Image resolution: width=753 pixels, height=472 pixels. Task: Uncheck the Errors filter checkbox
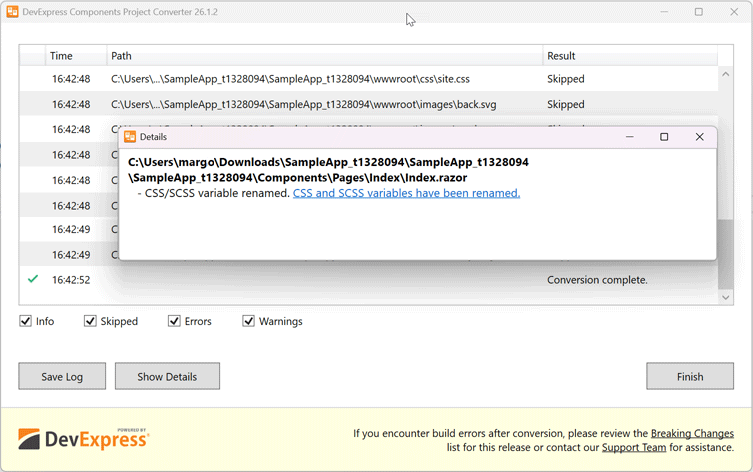[x=174, y=321]
